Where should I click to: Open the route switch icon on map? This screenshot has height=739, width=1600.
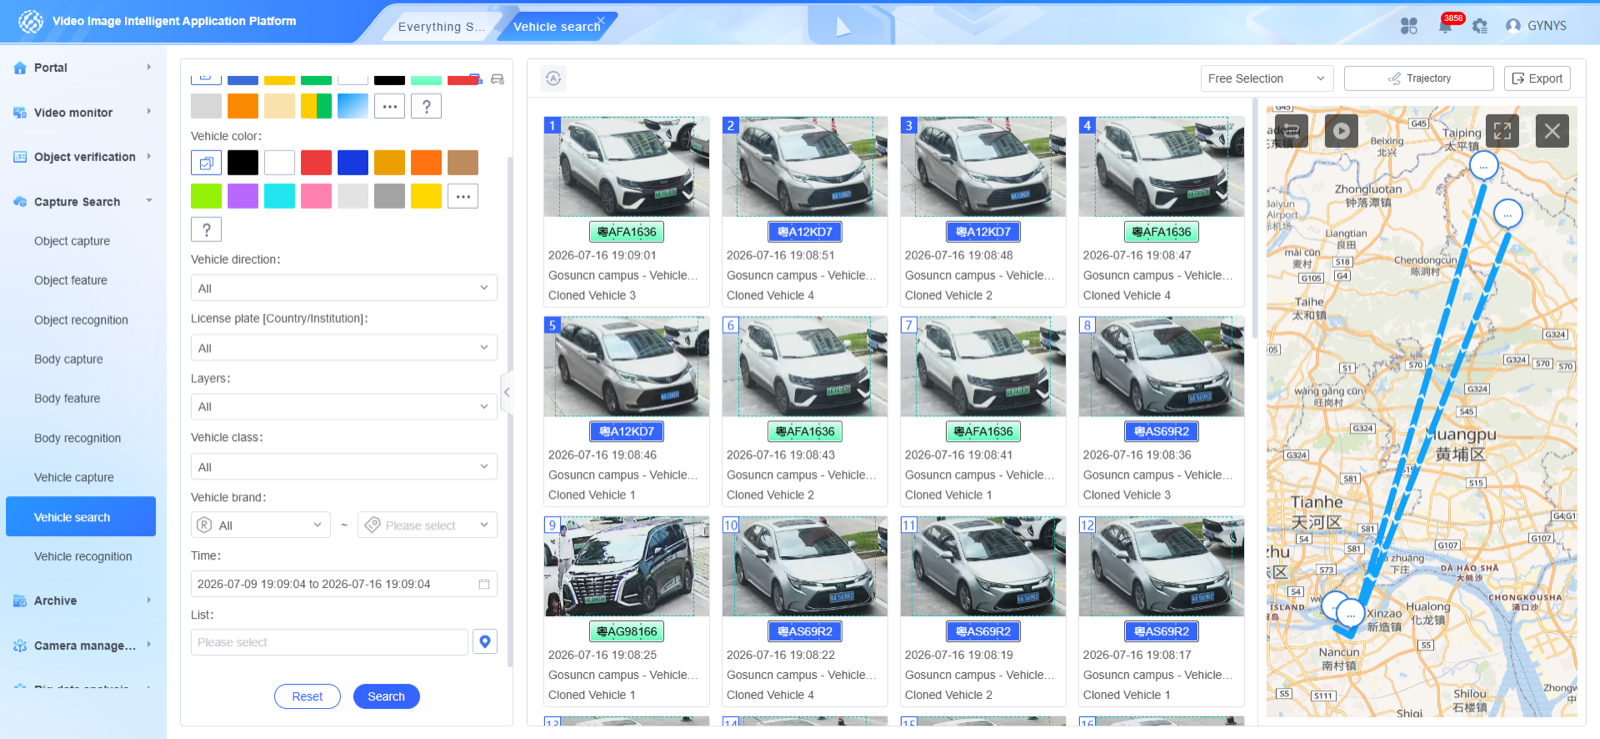pos(1291,131)
